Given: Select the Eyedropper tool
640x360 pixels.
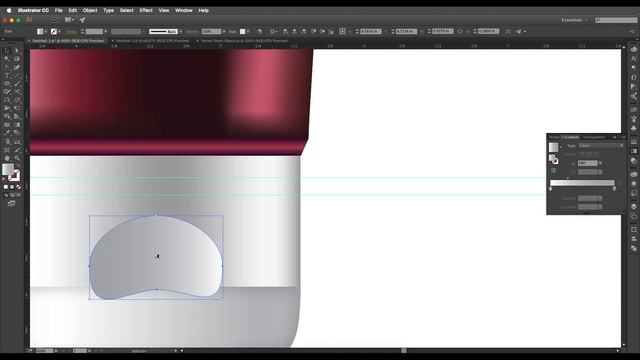Looking at the screenshot, I should tap(7, 133).
